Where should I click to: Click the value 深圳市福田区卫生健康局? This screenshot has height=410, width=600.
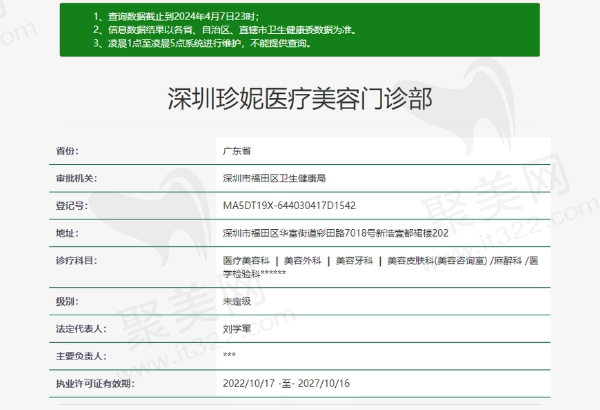(274, 178)
